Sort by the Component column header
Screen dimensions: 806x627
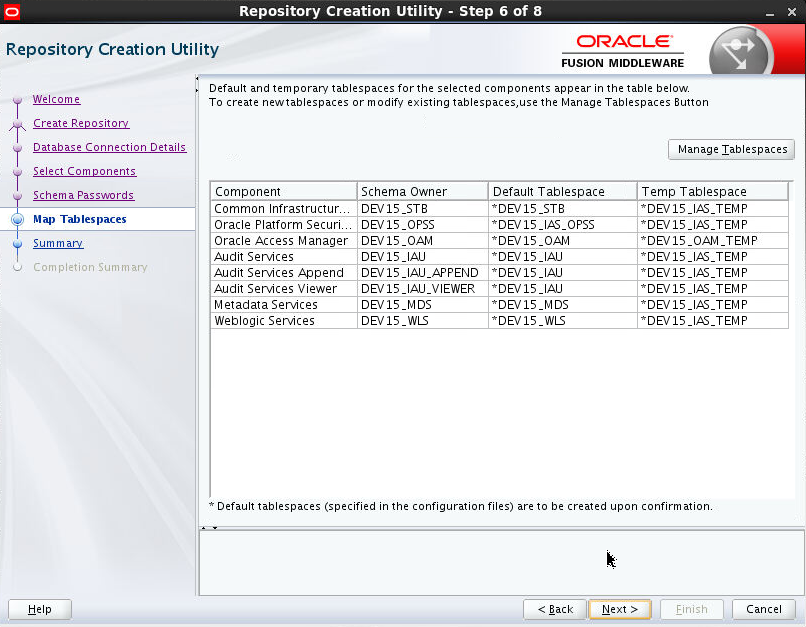[284, 192]
